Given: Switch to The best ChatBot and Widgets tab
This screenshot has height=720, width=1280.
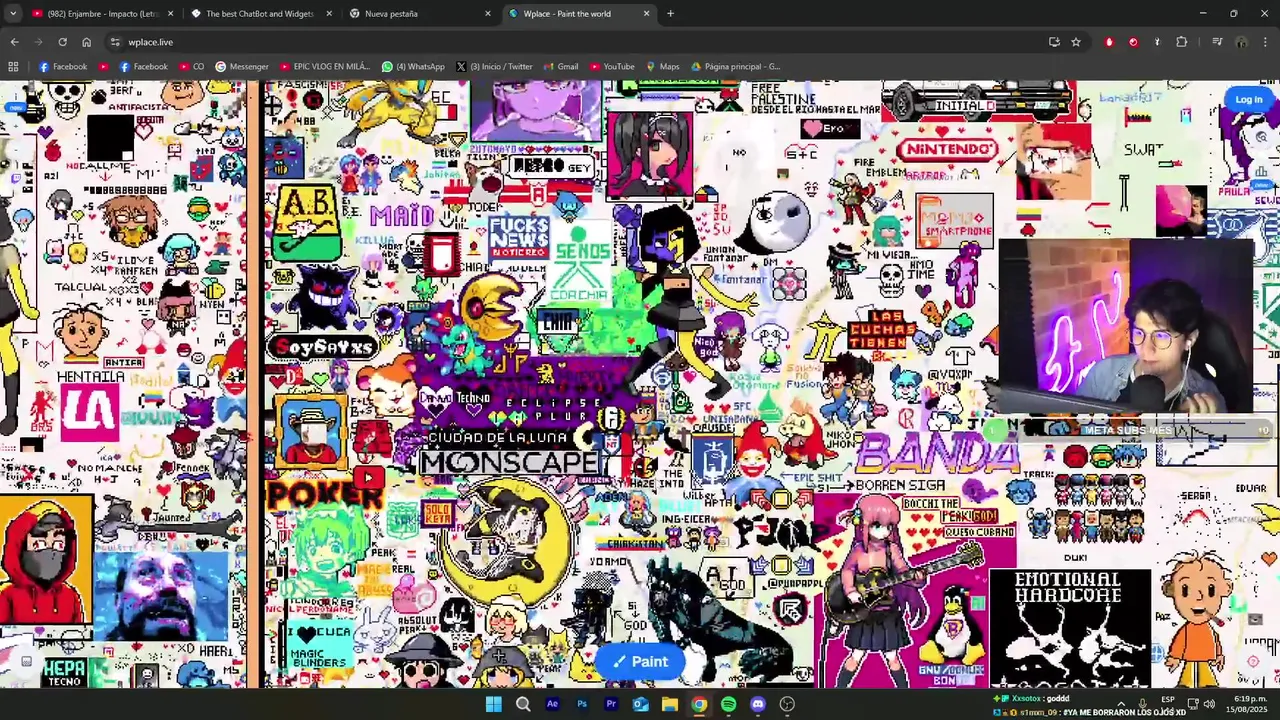Looking at the screenshot, I should (260, 14).
